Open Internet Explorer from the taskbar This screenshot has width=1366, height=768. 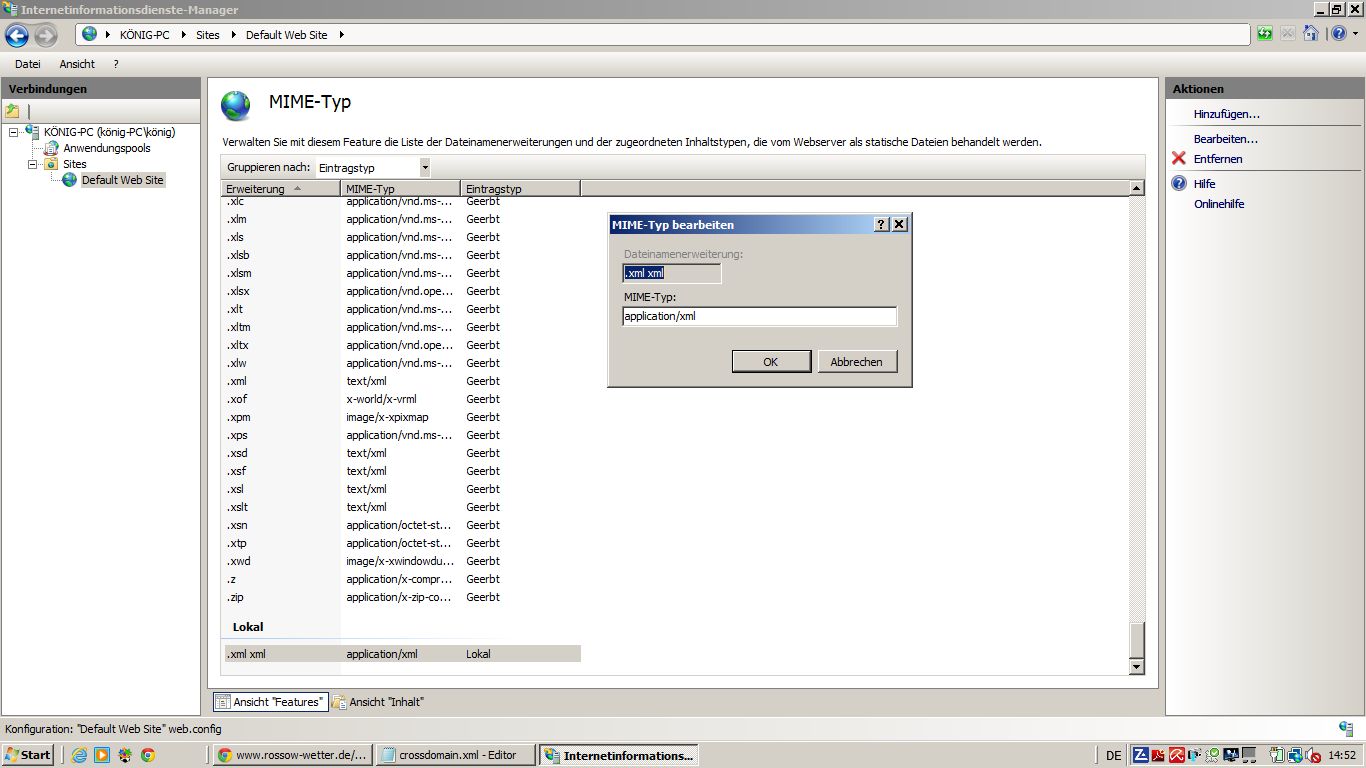pyautogui.click(x=80, y=755)
